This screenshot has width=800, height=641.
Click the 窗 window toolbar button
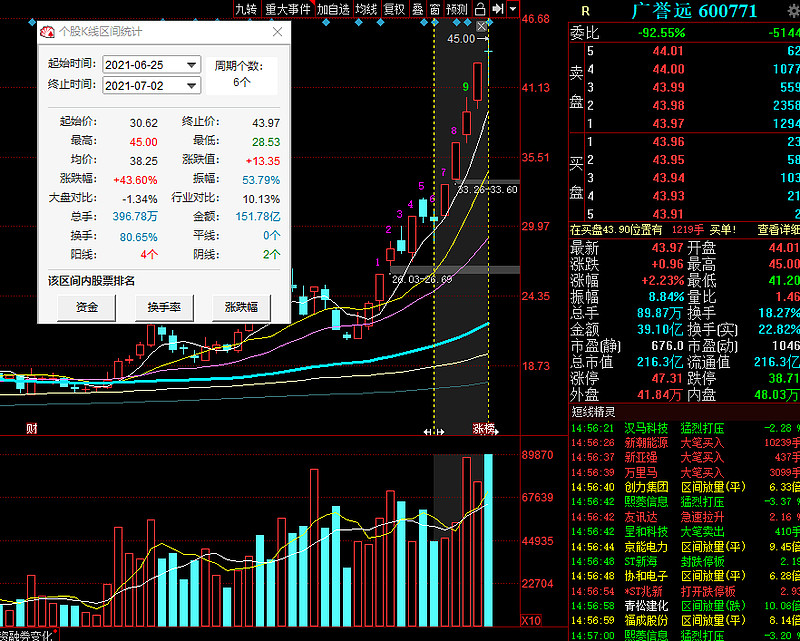point(435,9)
